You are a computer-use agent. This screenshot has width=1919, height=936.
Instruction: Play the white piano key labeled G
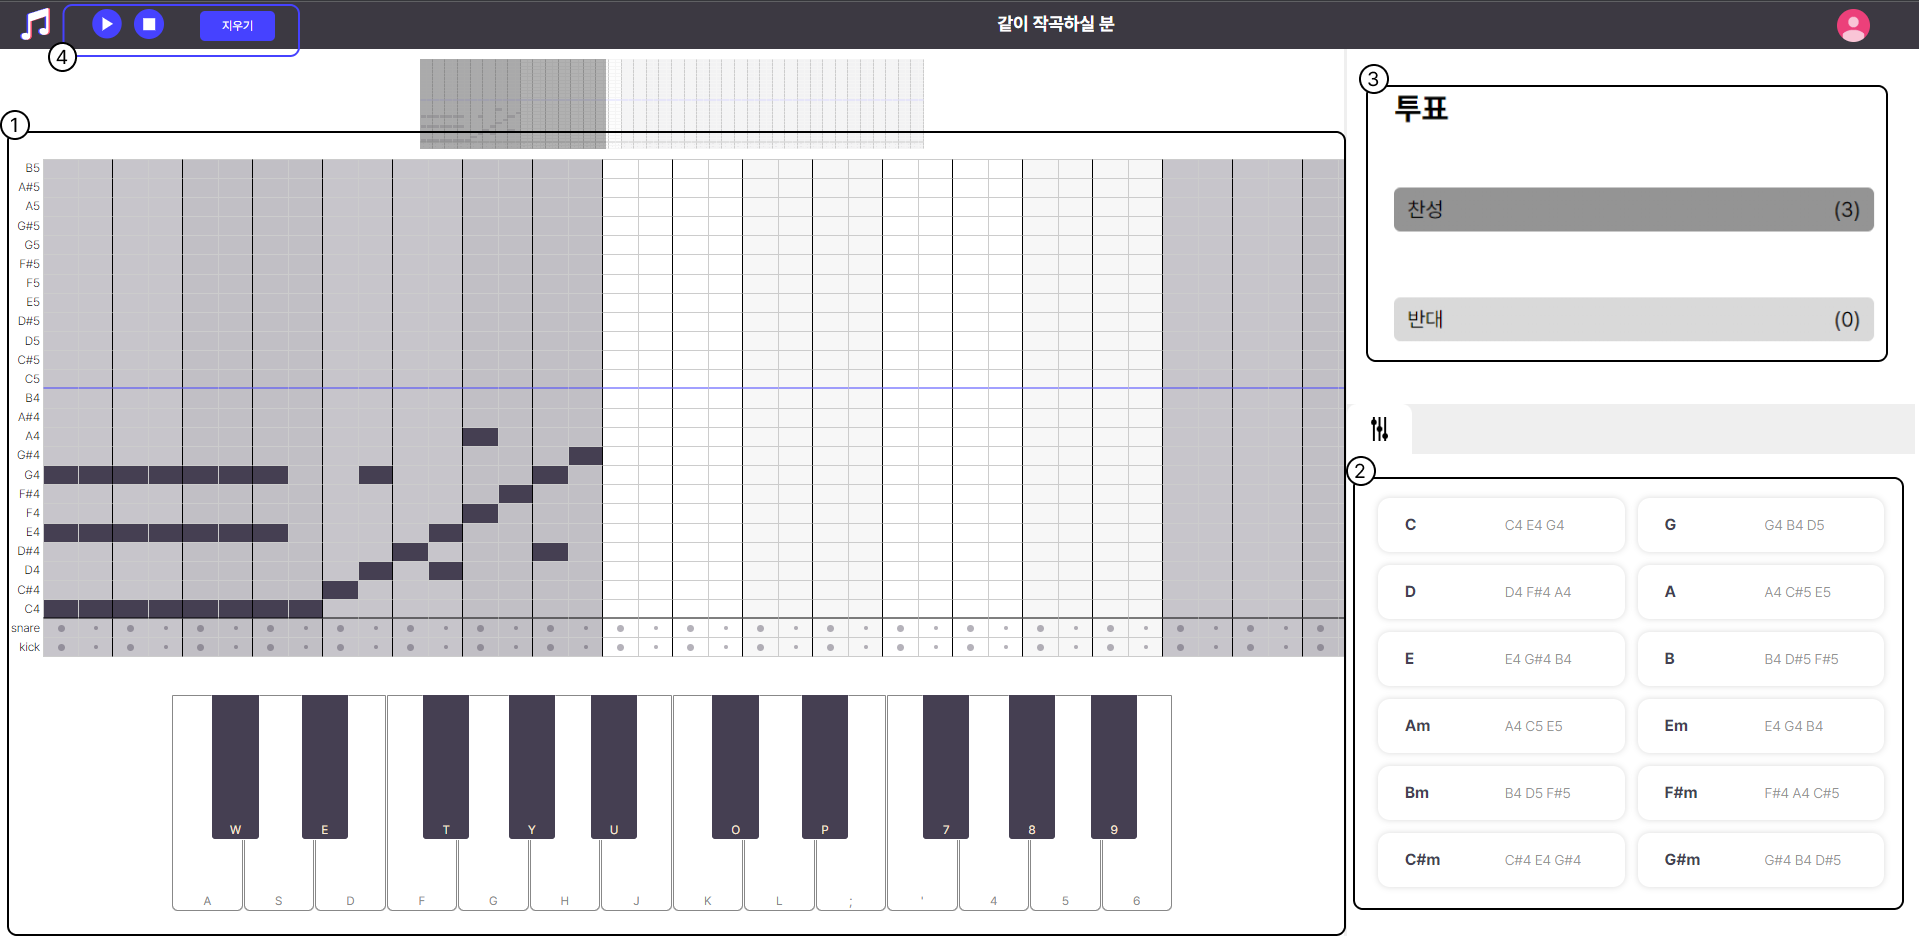(493, 875)
